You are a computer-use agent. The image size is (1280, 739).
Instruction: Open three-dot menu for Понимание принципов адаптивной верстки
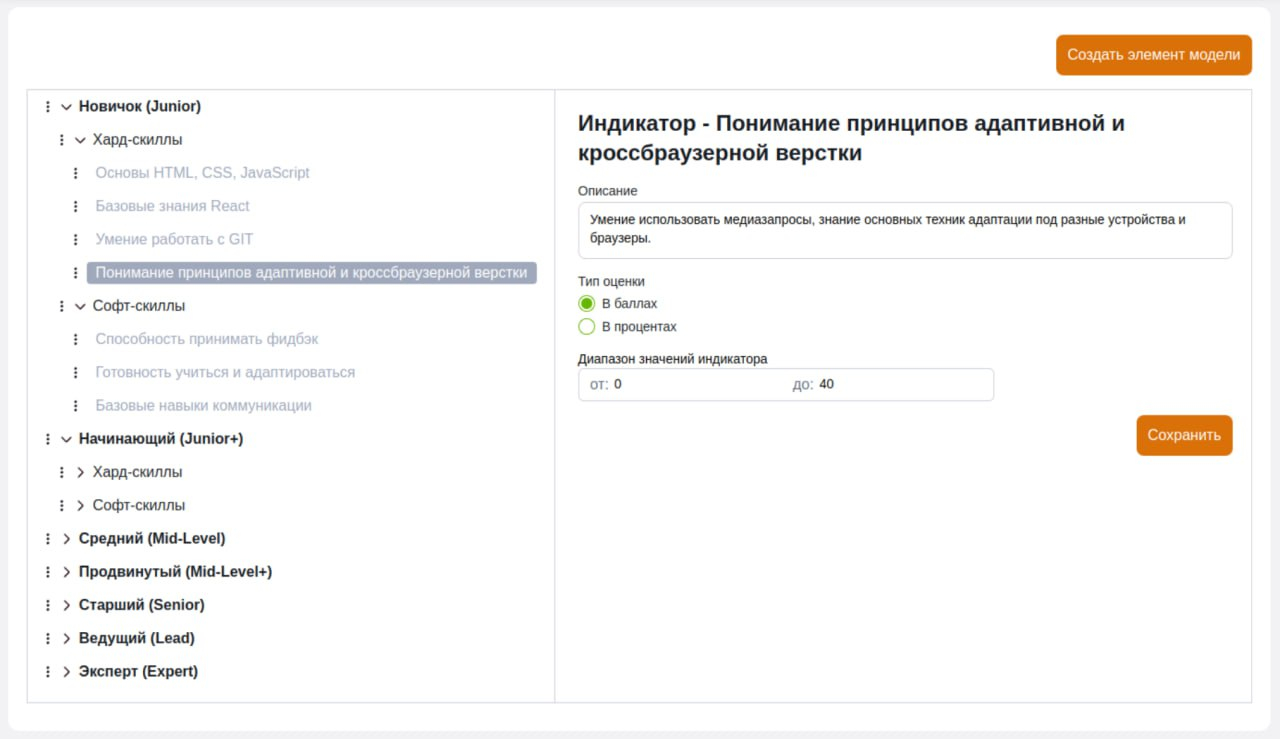[x=75, y=273]
